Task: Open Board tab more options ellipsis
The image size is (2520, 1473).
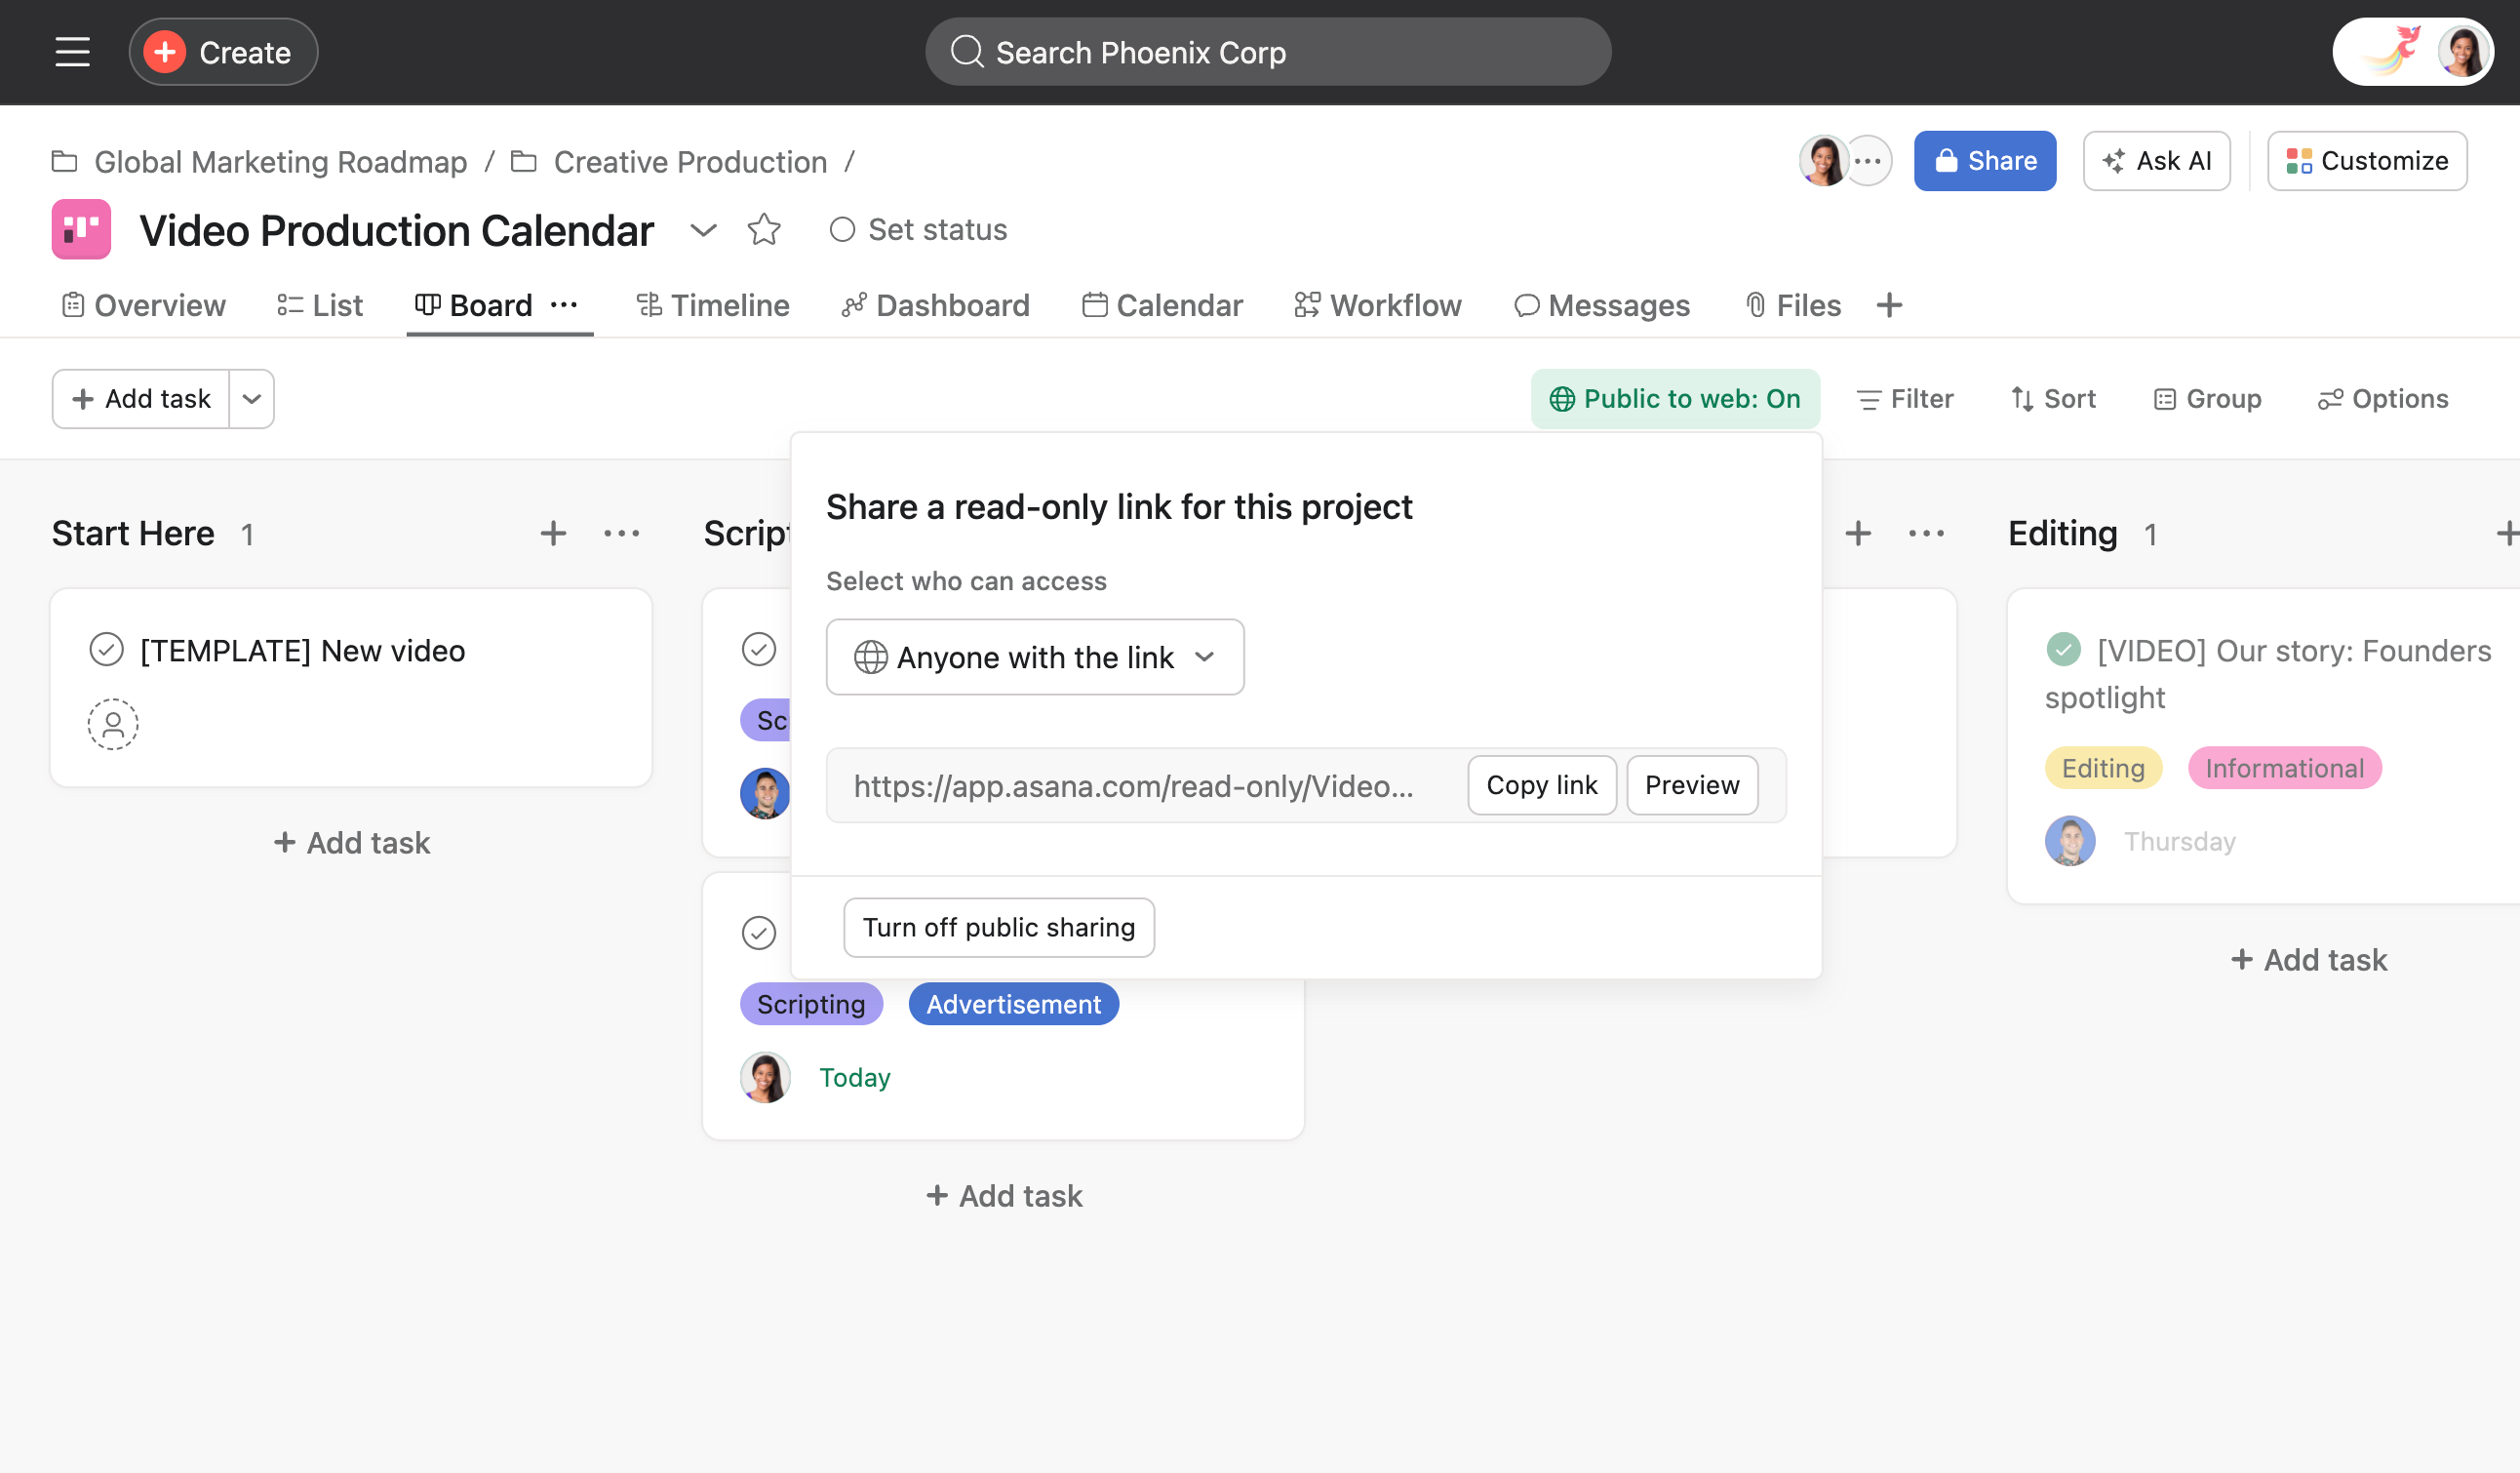Action: click(564, 305)
